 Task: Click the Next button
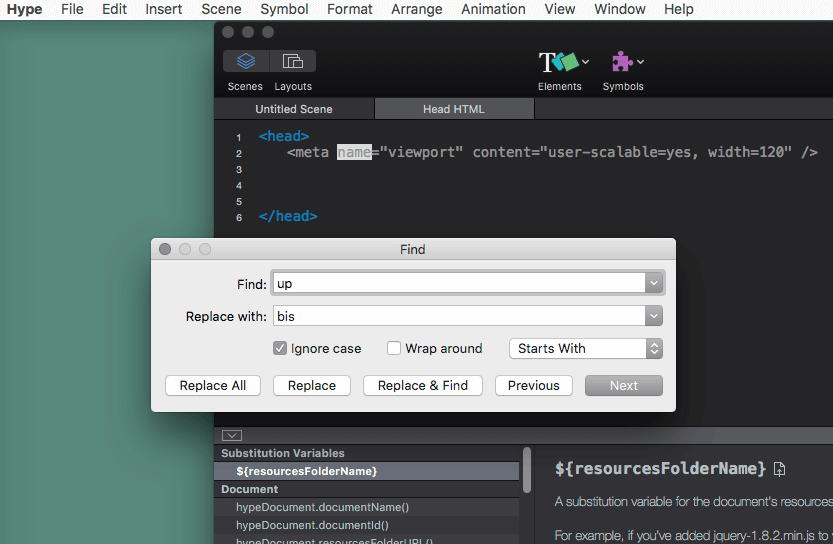(624, 386)
